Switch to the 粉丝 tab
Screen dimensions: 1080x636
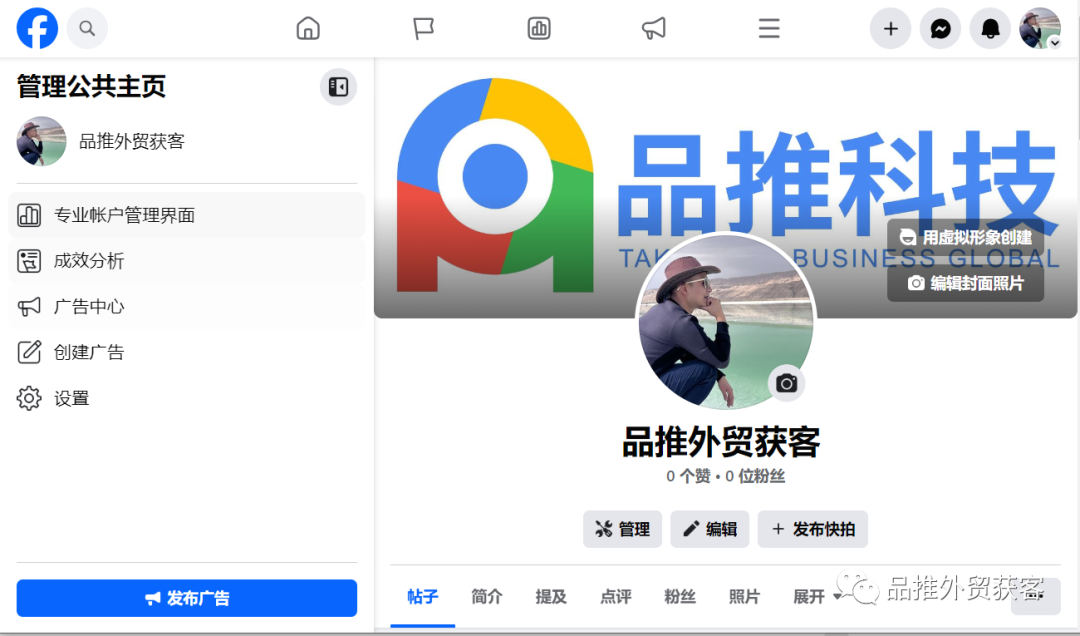[680, 597]
